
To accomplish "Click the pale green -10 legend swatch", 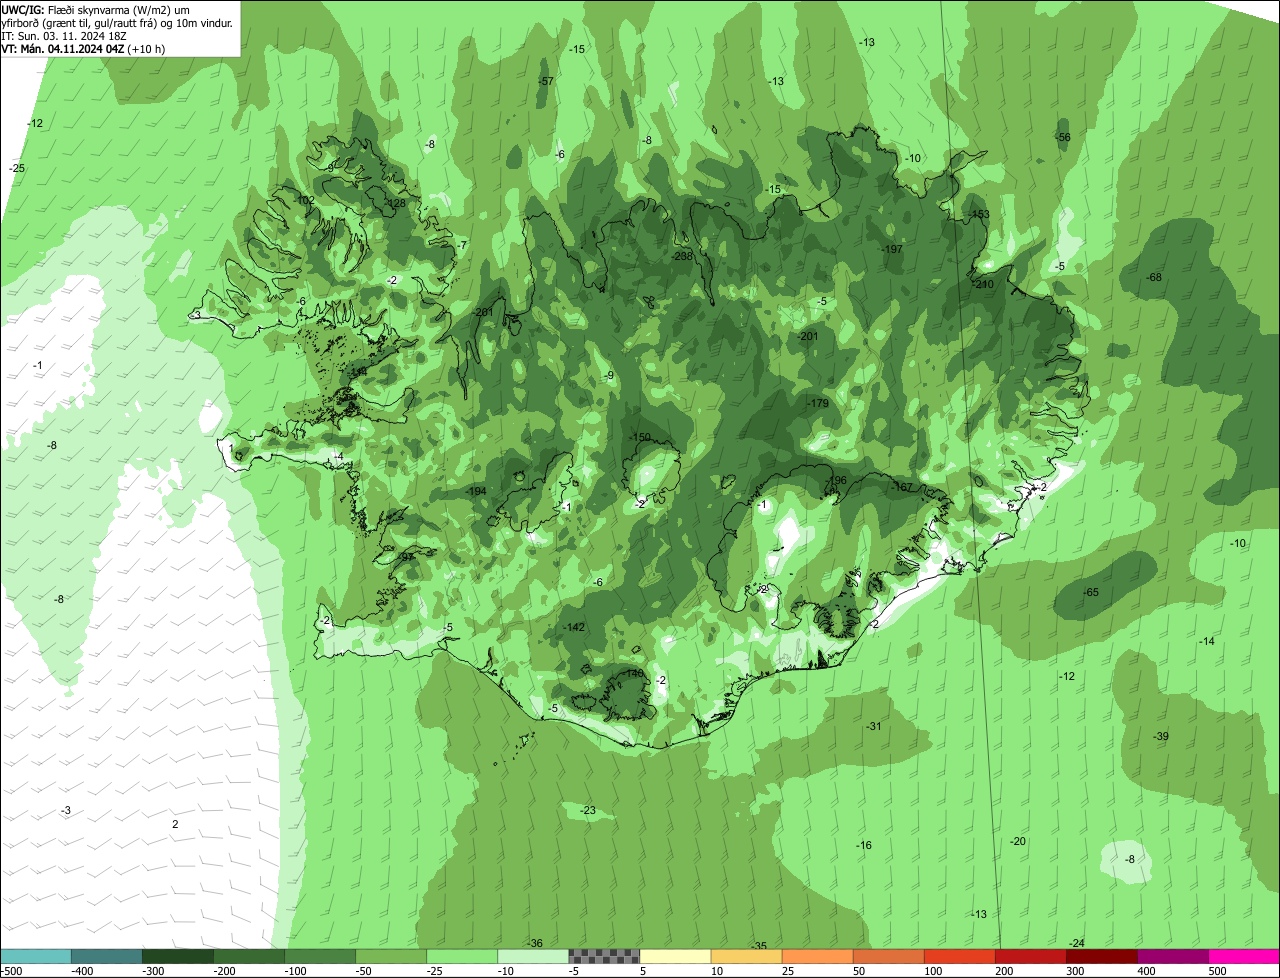I will (x=533, y=956).
